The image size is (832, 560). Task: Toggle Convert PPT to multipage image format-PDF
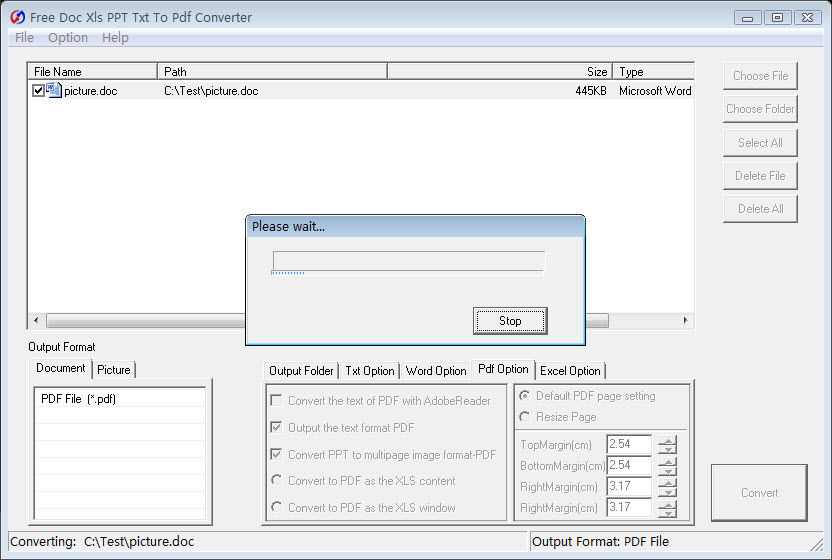click(276, 454)
